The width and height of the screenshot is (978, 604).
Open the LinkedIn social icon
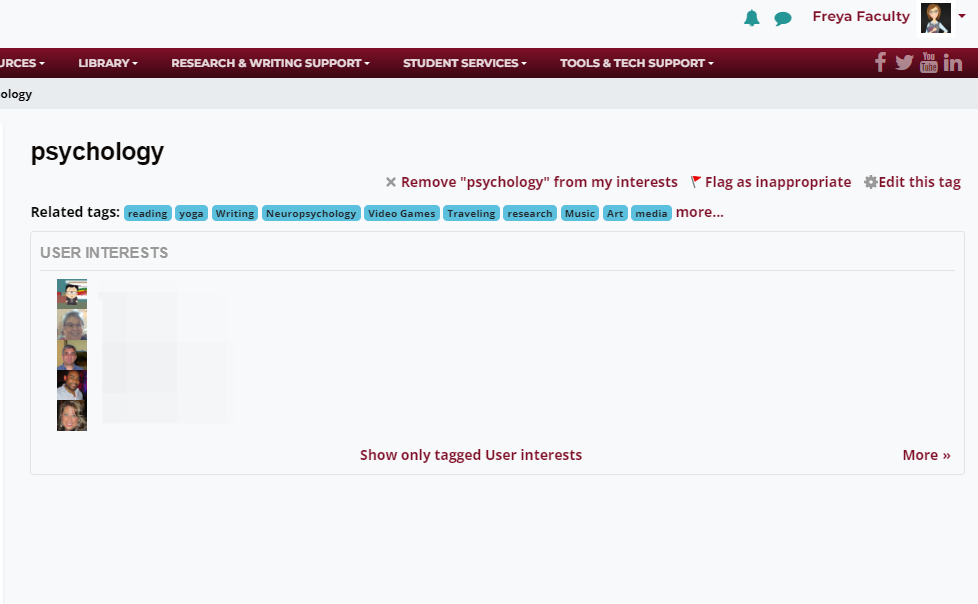point(952,63)
